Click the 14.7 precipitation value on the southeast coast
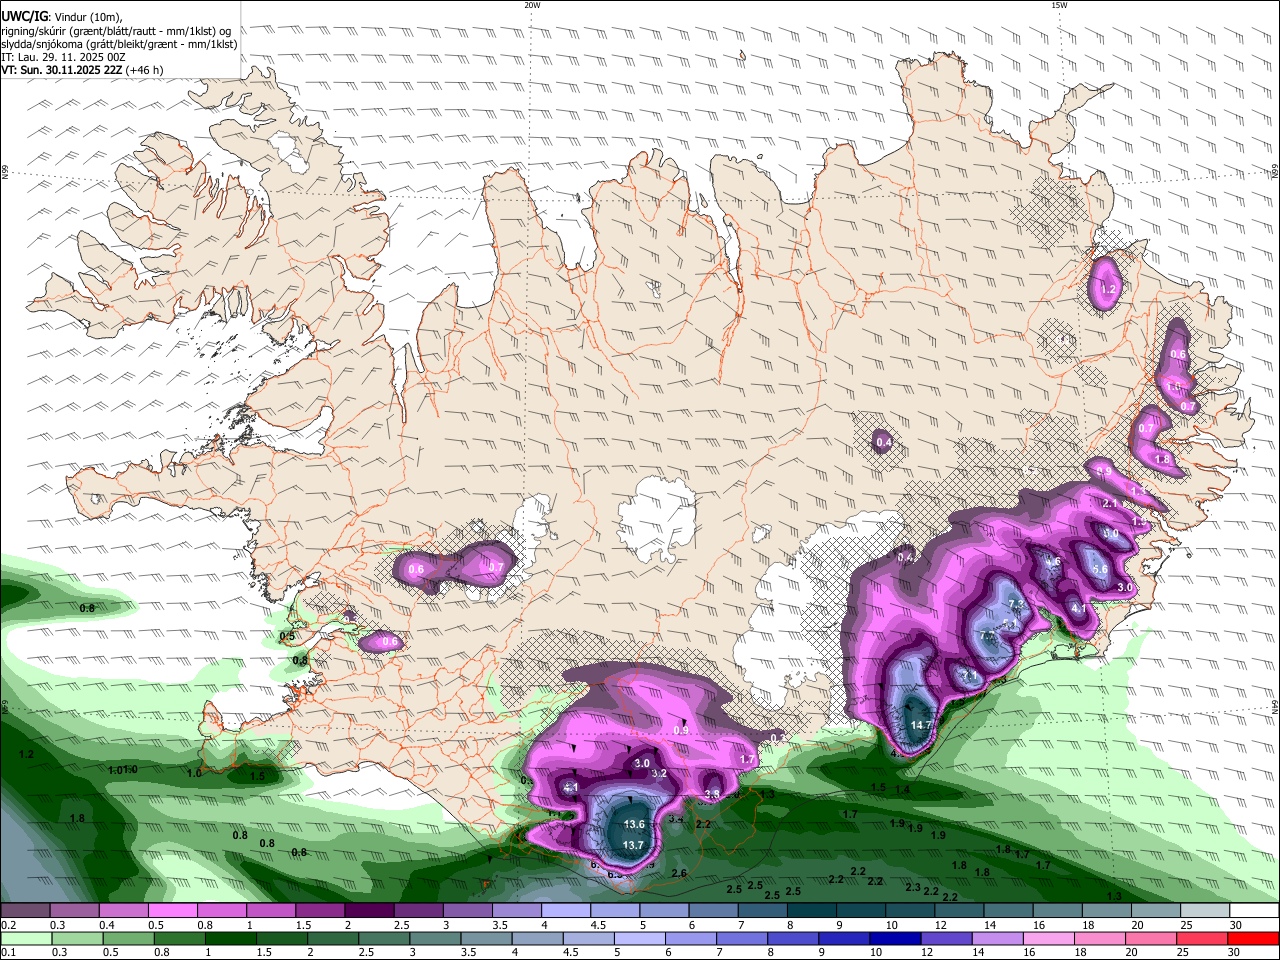The width and height of the screenshot is (1280, 960). tap(921, 725)
